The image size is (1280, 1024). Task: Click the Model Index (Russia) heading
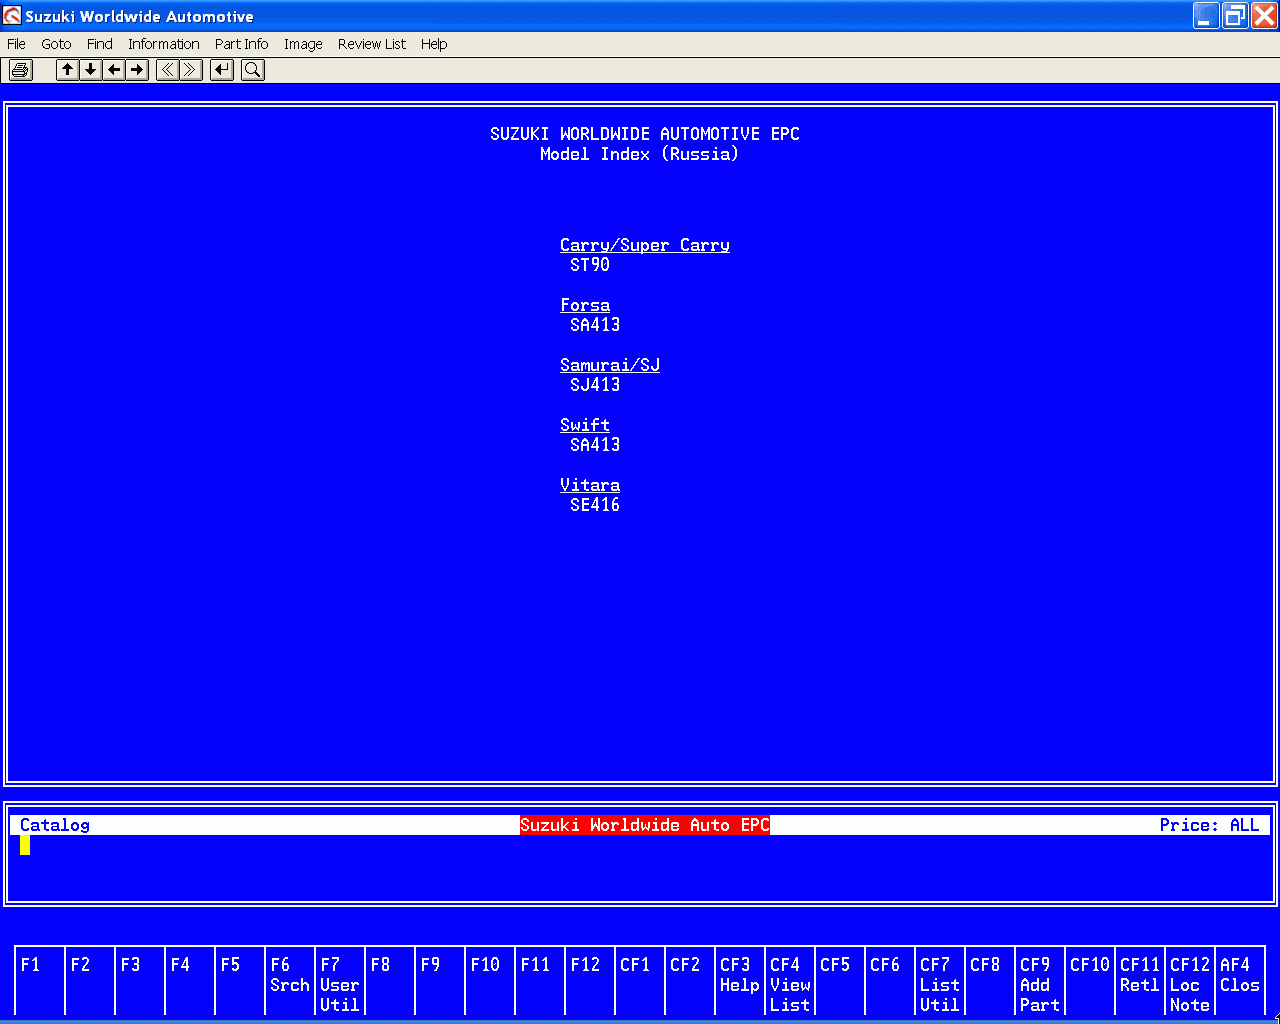pos(640,154)
